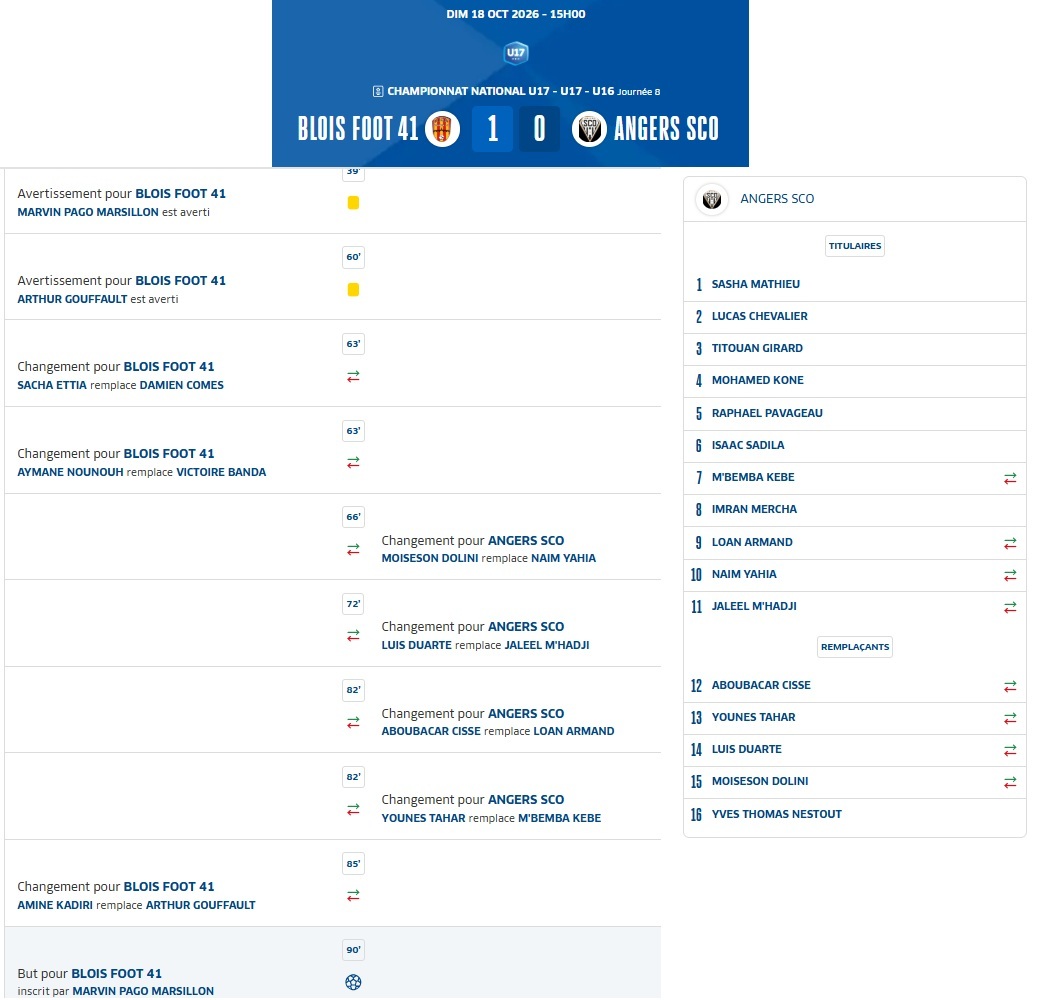Click the Blois score digit 1
Image resolution: width=1058 pixels, height=1000 pixels.
pos(493,128)
